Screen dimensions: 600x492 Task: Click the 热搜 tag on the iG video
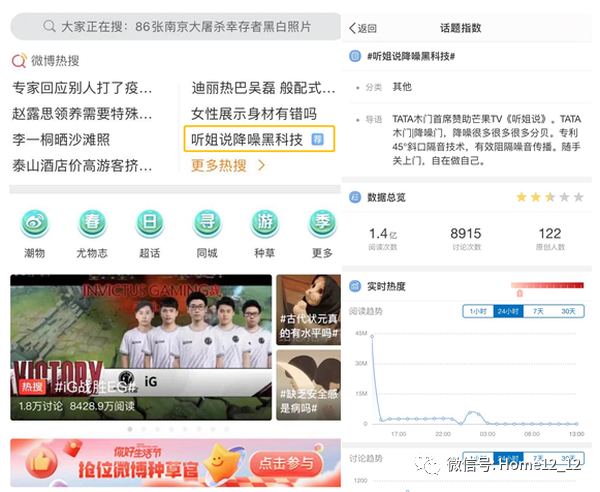[32, 387]
